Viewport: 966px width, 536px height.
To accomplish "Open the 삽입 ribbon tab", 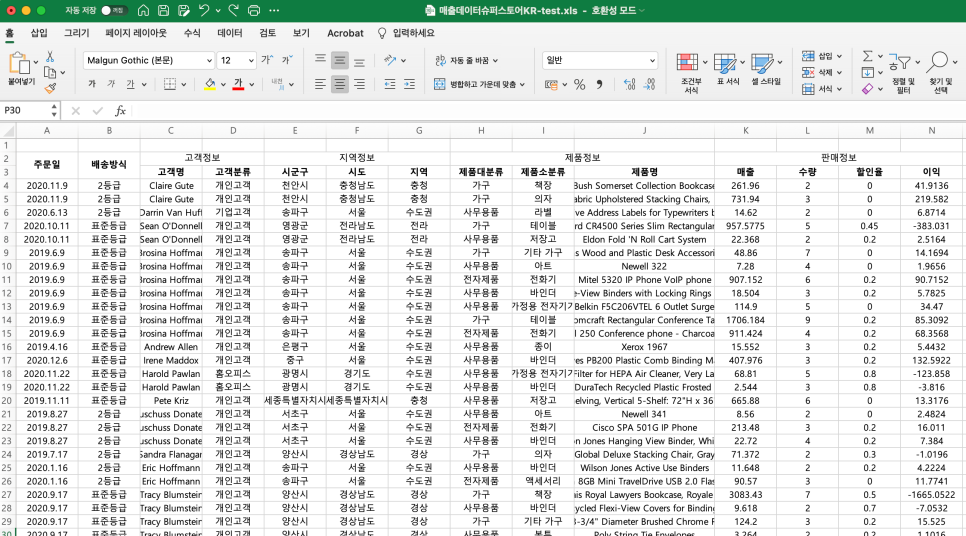I will coord(39,33).
